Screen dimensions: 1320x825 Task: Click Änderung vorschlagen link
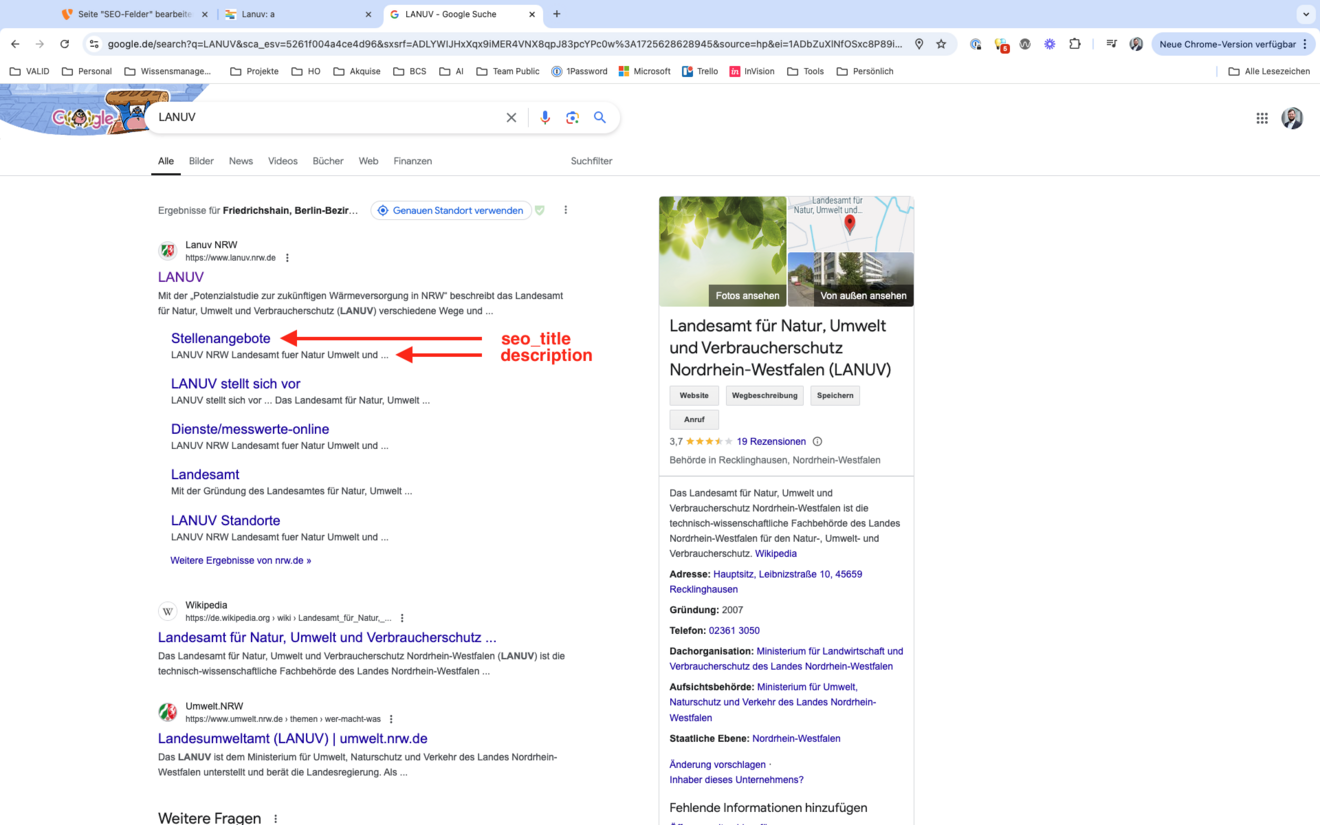click(x=717, y=764)
